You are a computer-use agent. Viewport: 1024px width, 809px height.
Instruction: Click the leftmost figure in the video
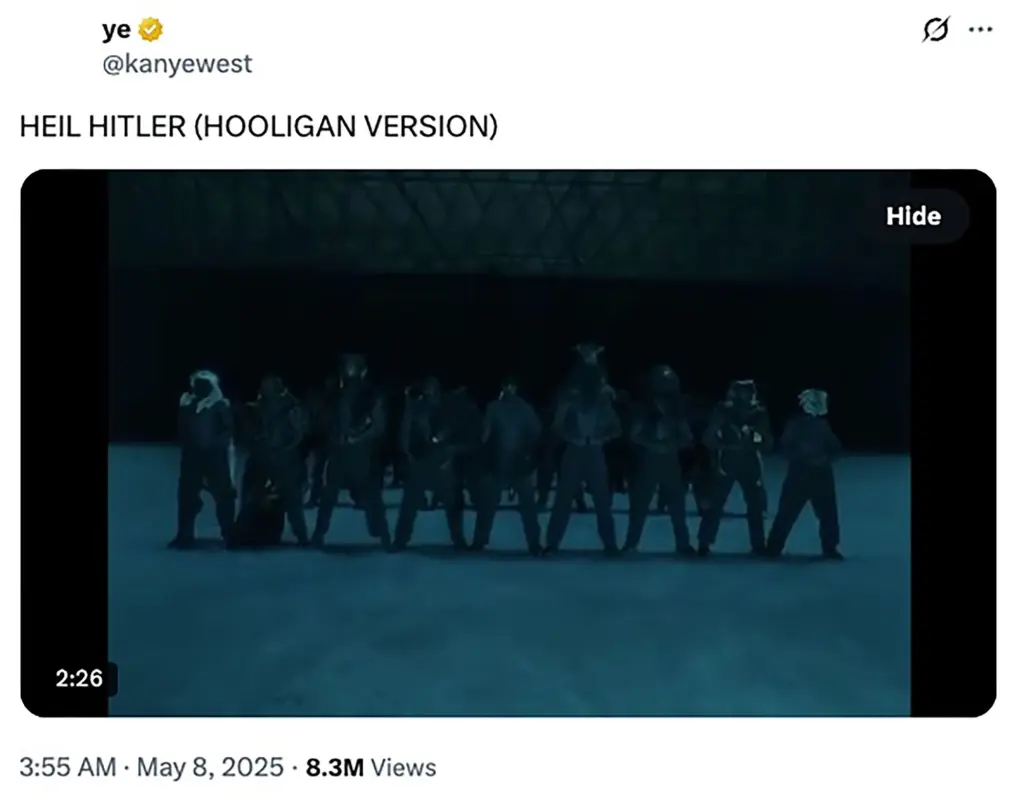click(205, 455)
